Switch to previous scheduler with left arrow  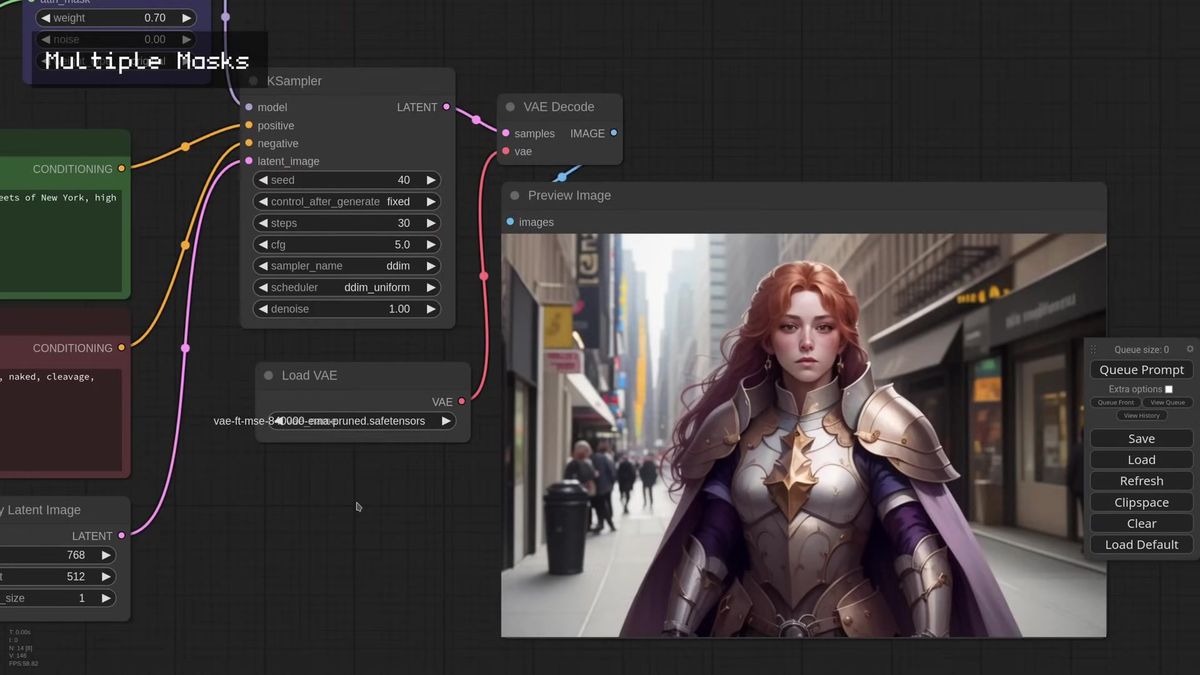pyautogui.click(x=262, y=287)
